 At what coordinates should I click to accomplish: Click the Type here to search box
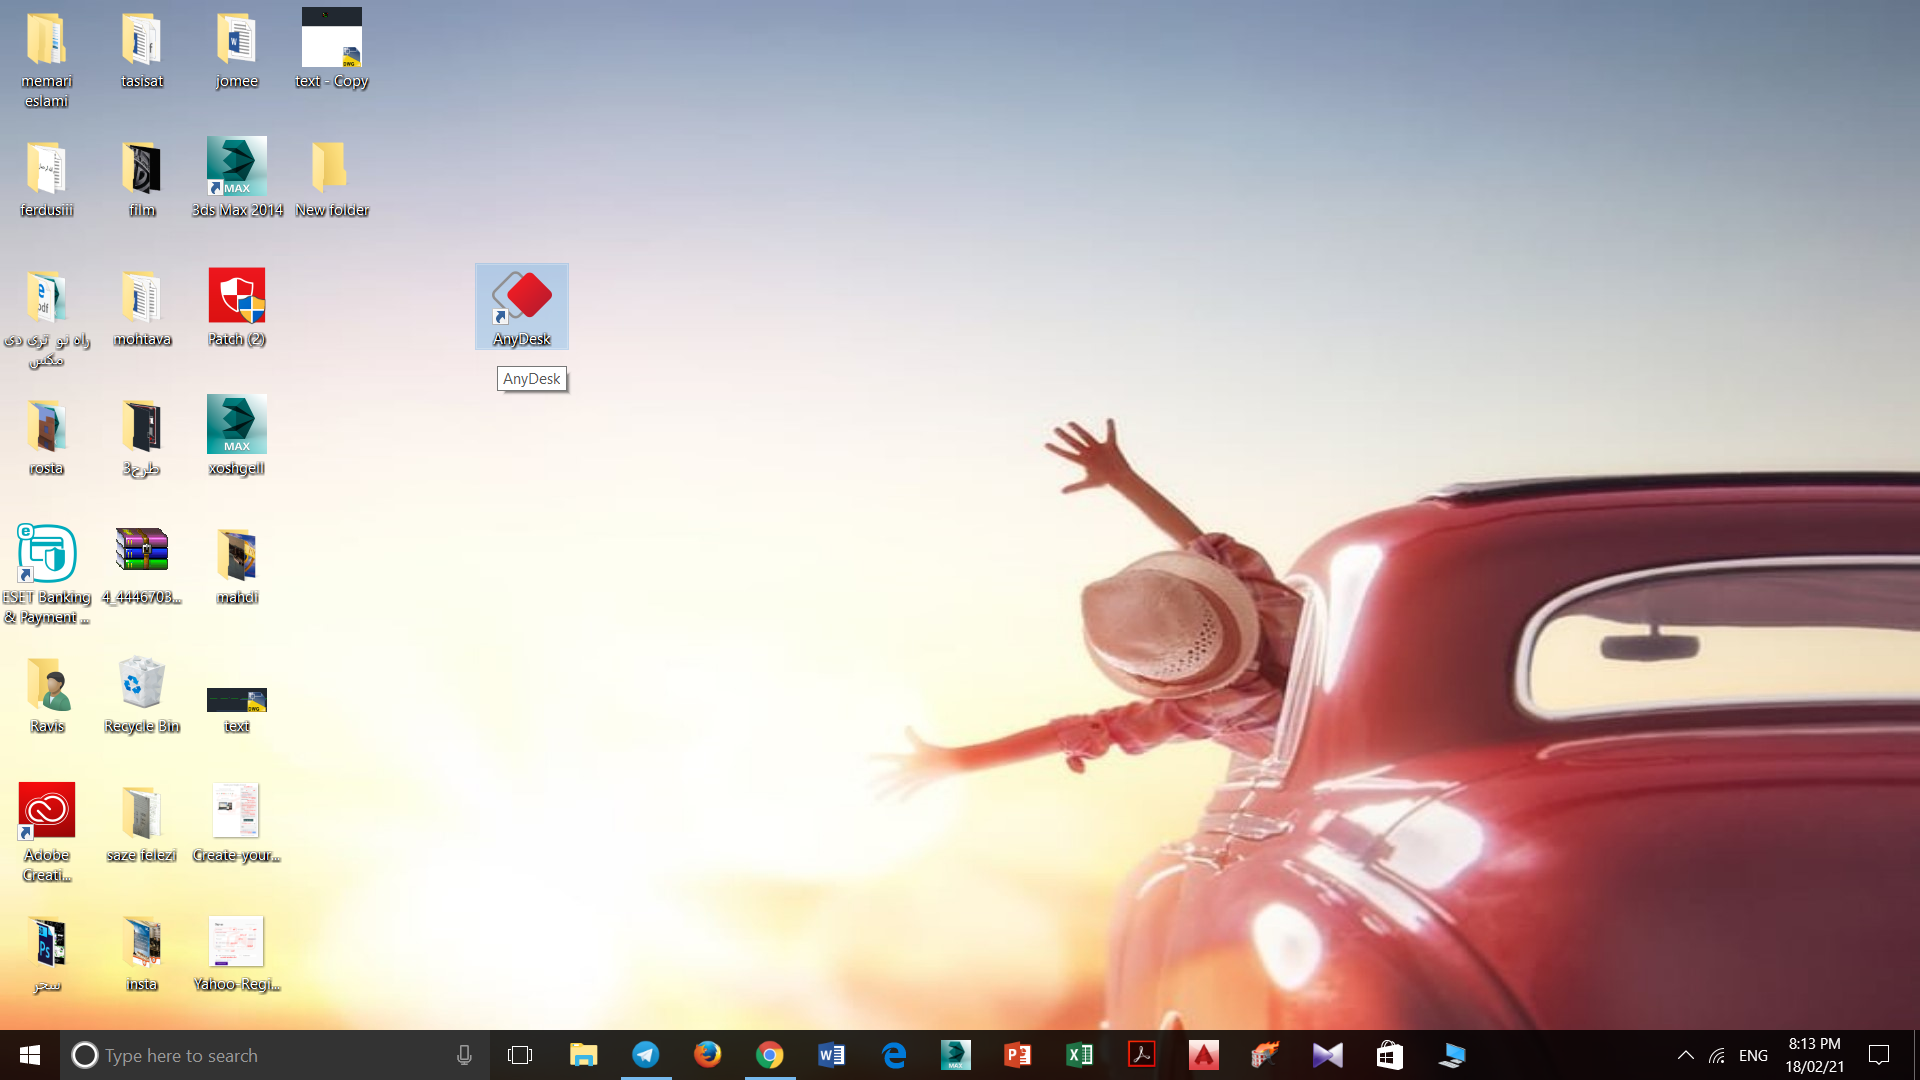pos(275,1055)
